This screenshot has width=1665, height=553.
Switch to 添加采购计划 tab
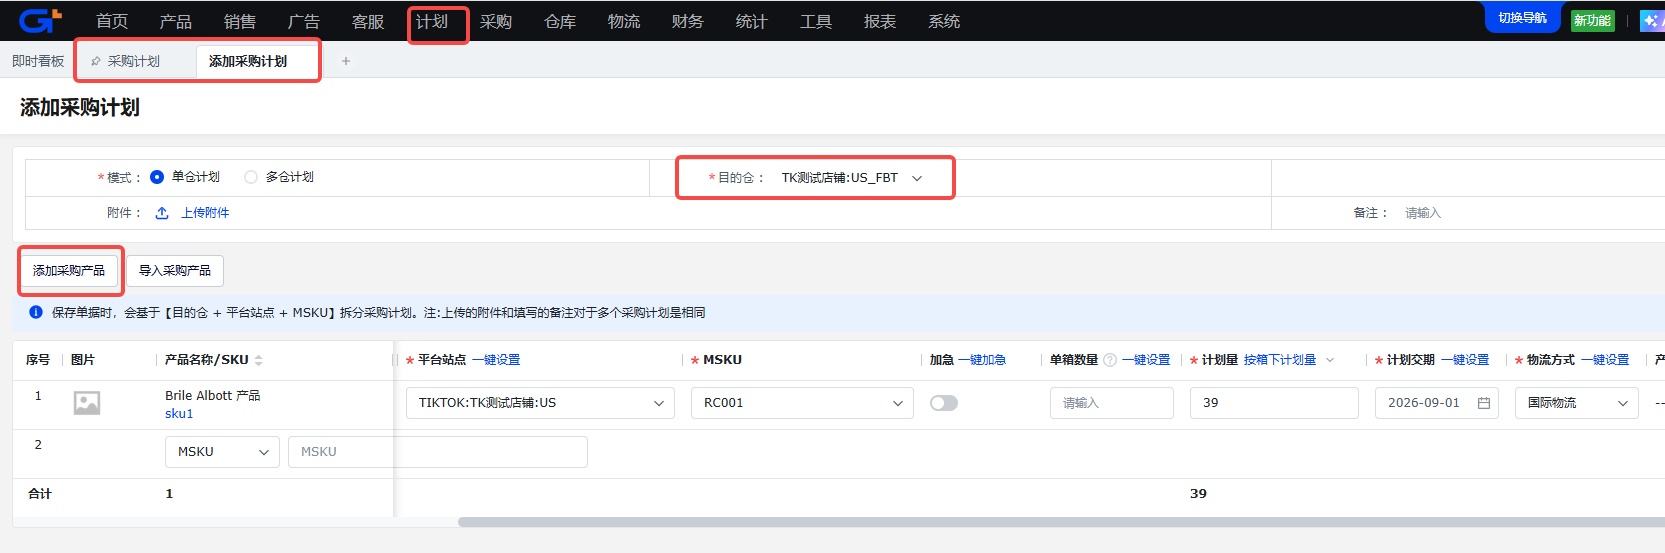click(x=248, y=61)
